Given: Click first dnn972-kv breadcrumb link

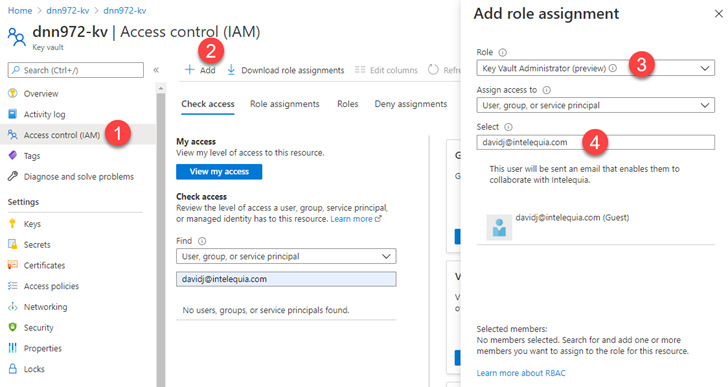Looking at the screenshot, I should pyautogui.click(x=68, y=11).
